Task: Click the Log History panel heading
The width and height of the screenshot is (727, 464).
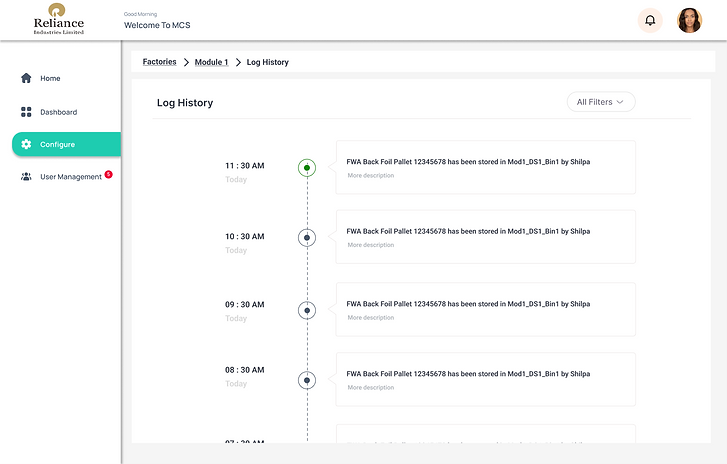Action: pos(185,103)
